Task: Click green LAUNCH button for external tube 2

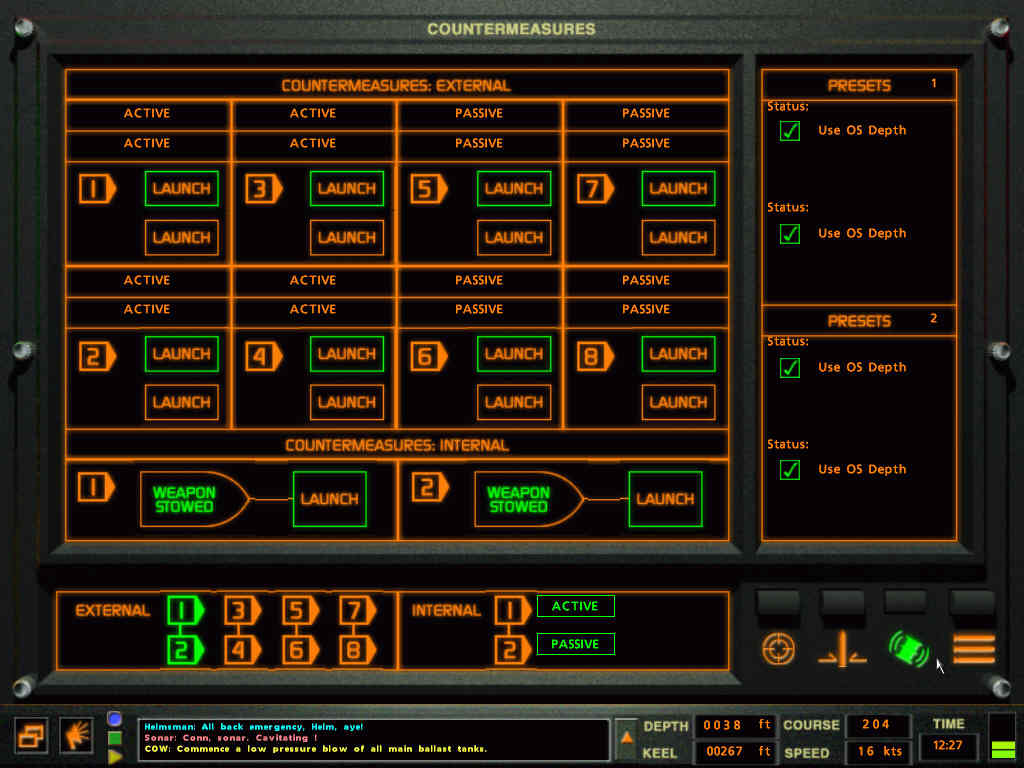Action: tap(182, 354)
